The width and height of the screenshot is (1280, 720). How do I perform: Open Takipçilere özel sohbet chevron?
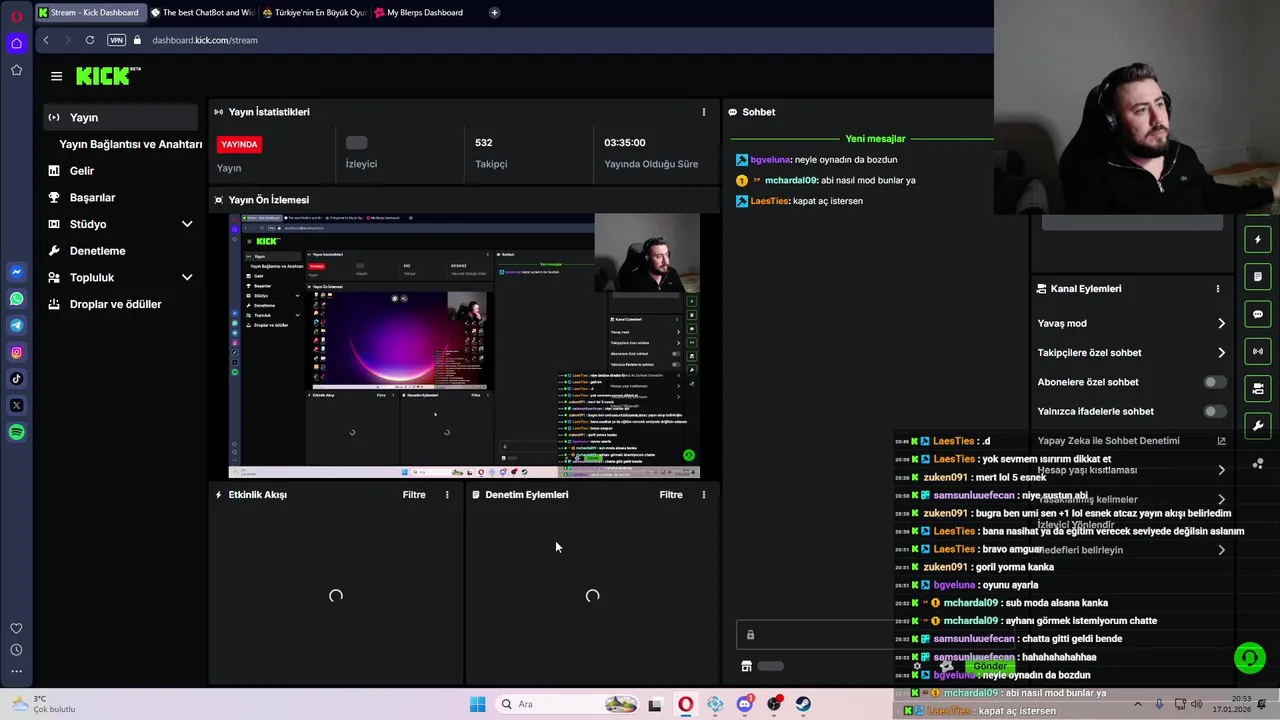(x=1221, y=353)
